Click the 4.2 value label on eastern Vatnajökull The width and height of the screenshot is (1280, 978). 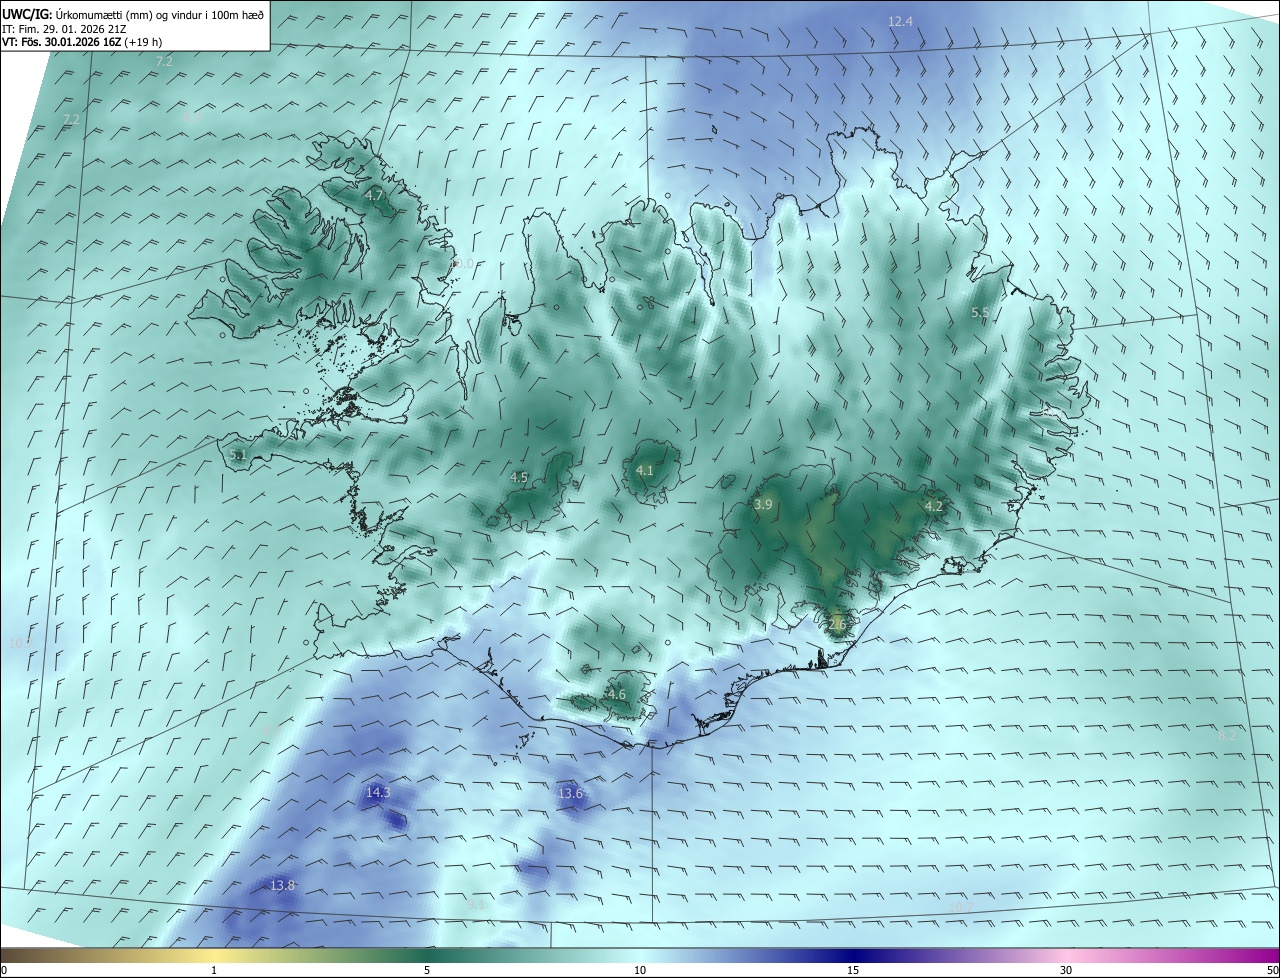pyautogui.click(x=934, y=507)
